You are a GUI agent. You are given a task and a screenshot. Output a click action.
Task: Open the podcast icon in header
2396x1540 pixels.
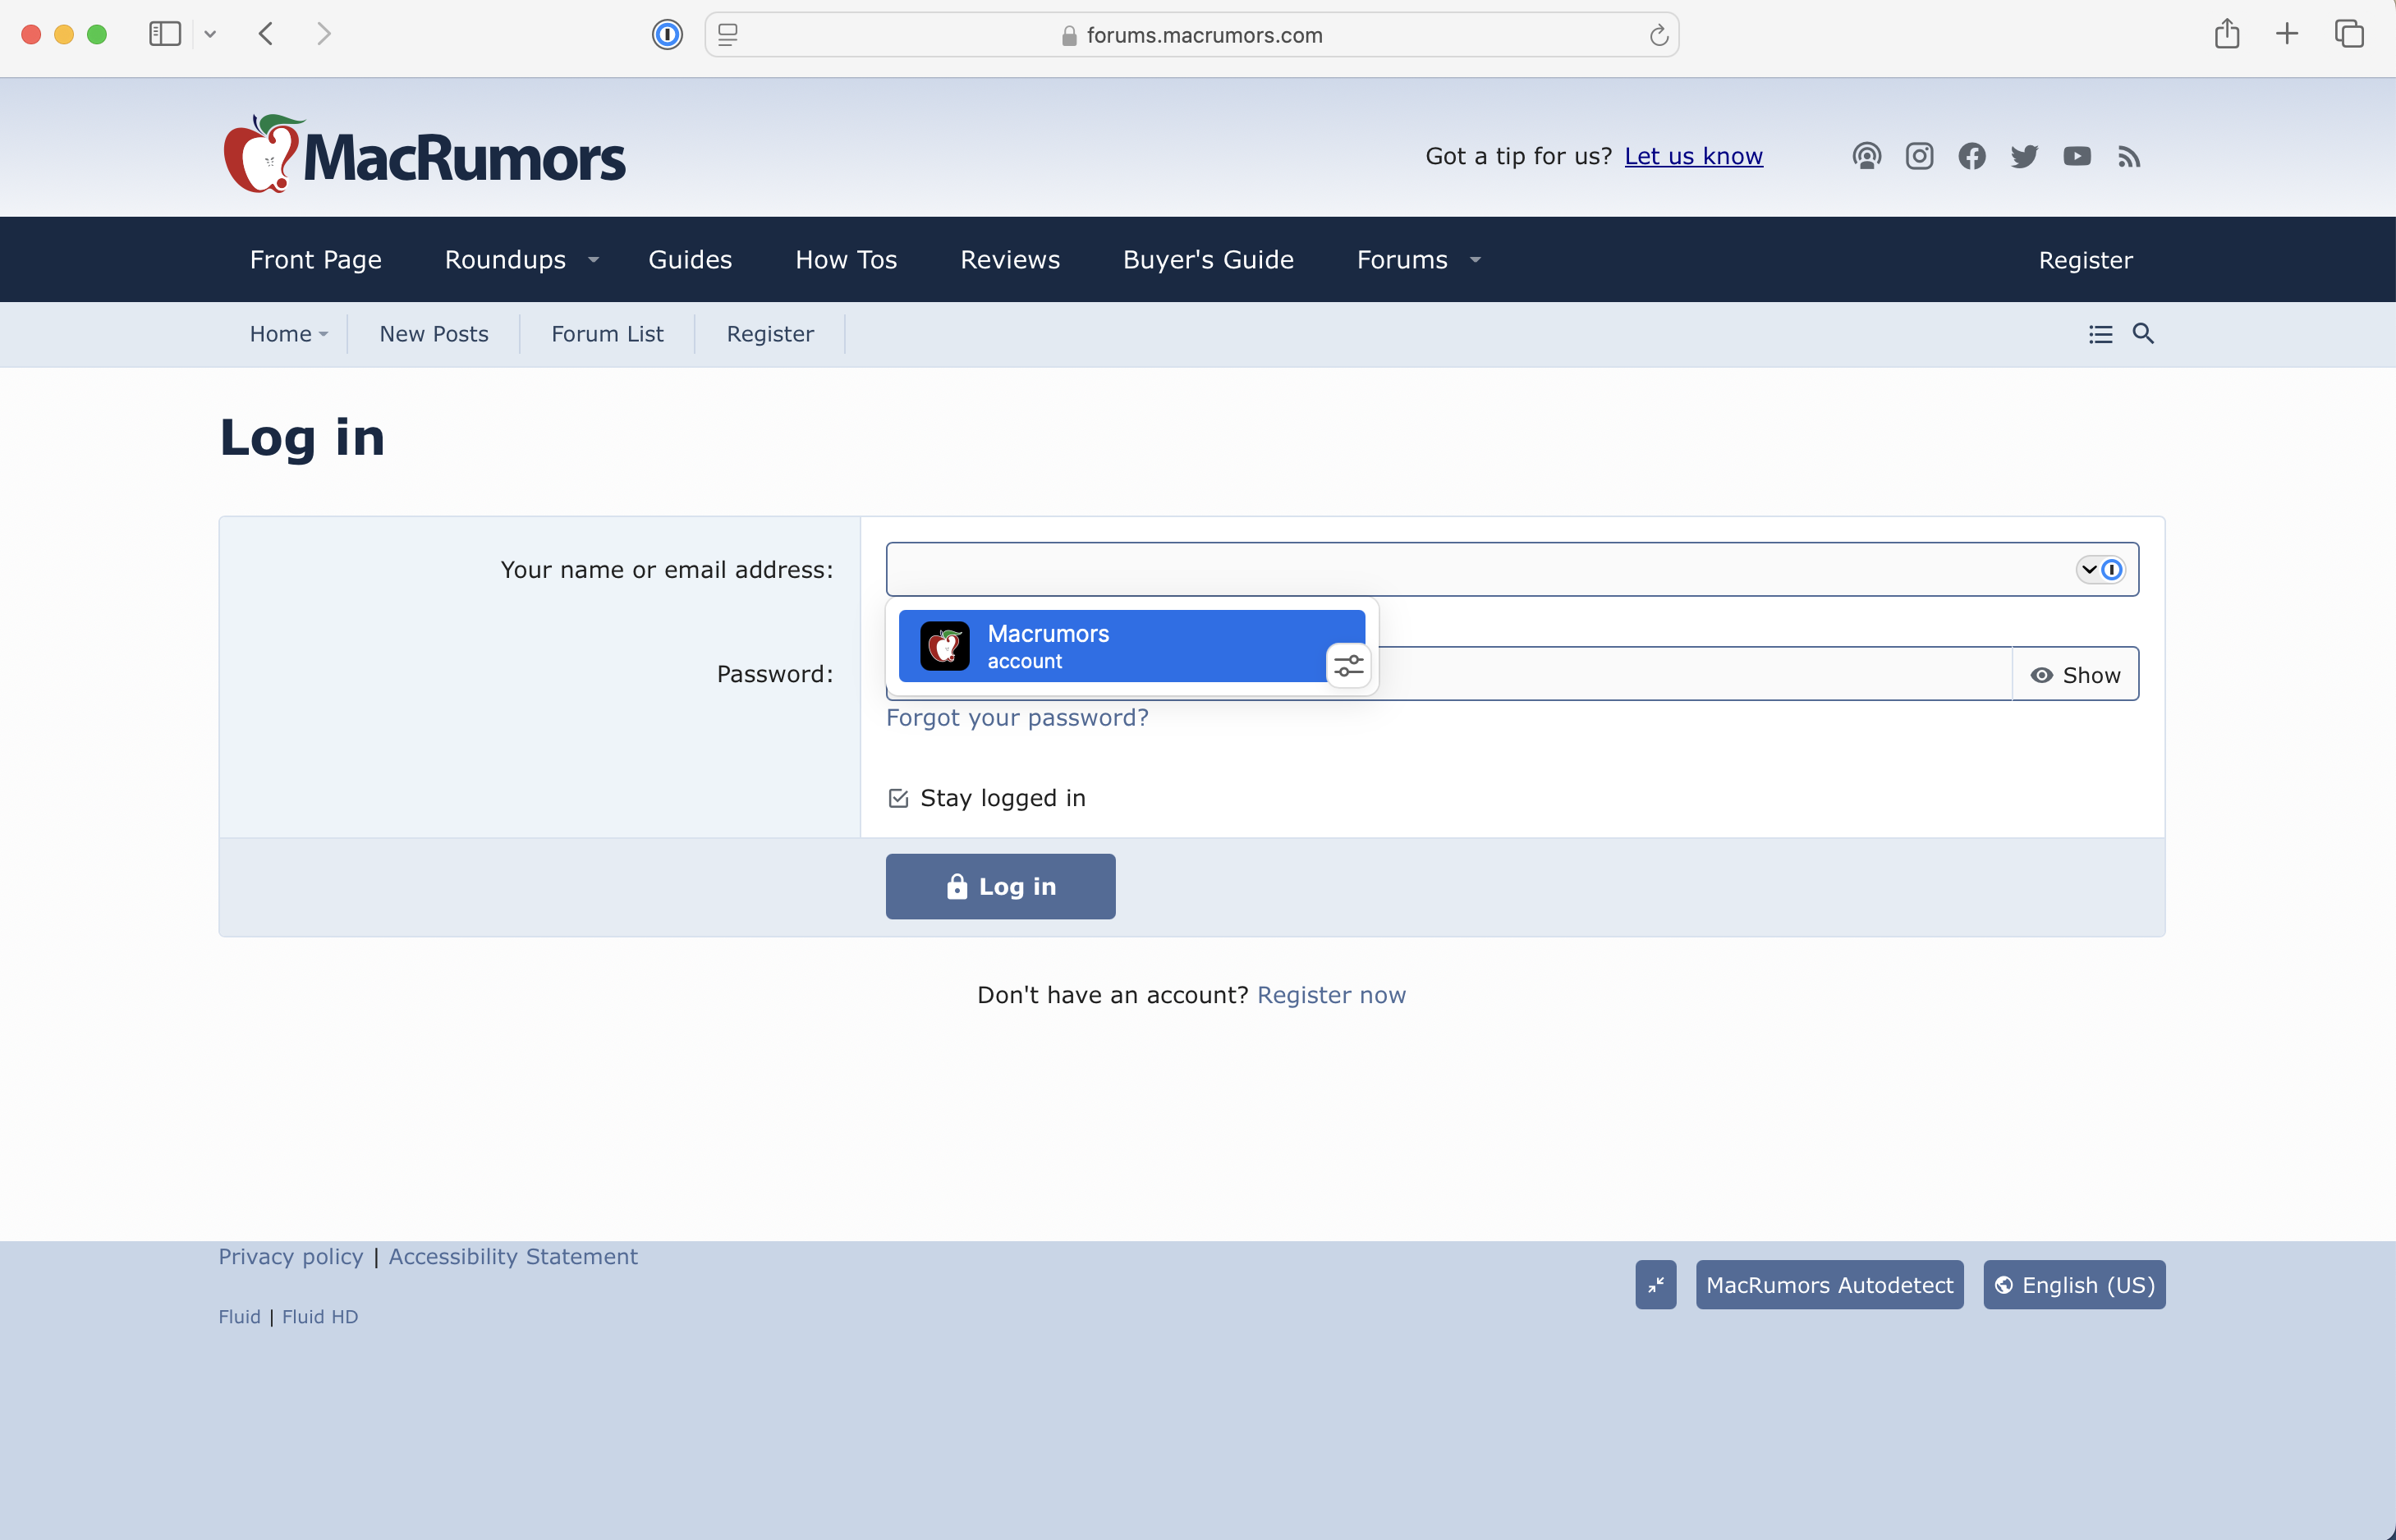1866,156
